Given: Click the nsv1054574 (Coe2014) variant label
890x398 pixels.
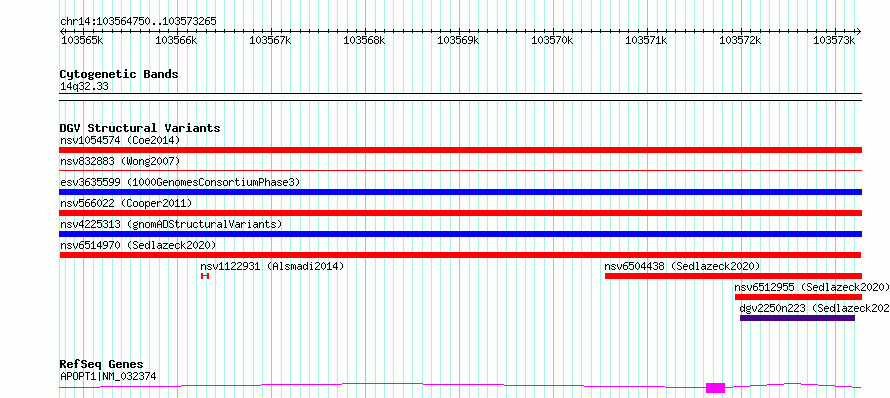Looking at the screenshot, I should (x=120, y=140).
